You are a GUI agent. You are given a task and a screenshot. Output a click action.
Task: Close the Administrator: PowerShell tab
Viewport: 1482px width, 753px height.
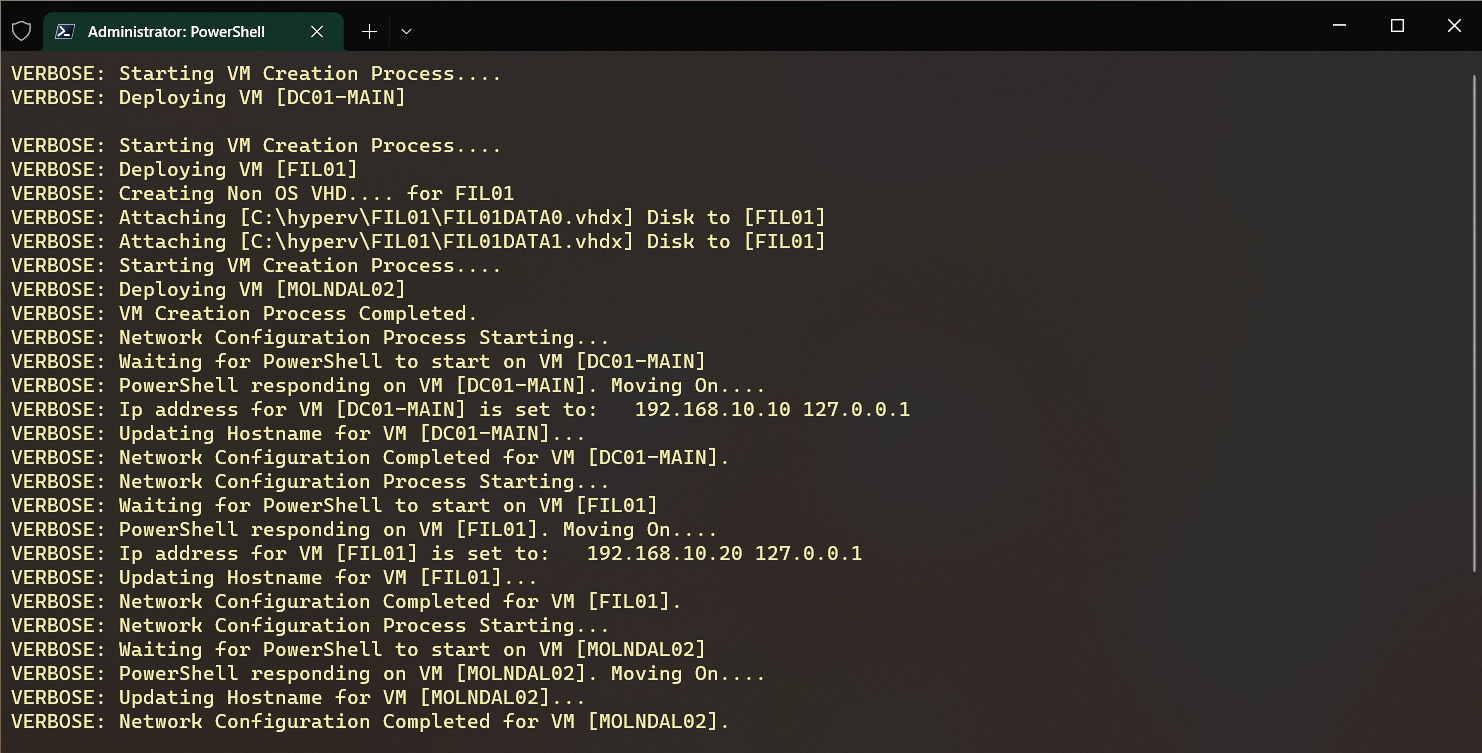pos(317,31)
